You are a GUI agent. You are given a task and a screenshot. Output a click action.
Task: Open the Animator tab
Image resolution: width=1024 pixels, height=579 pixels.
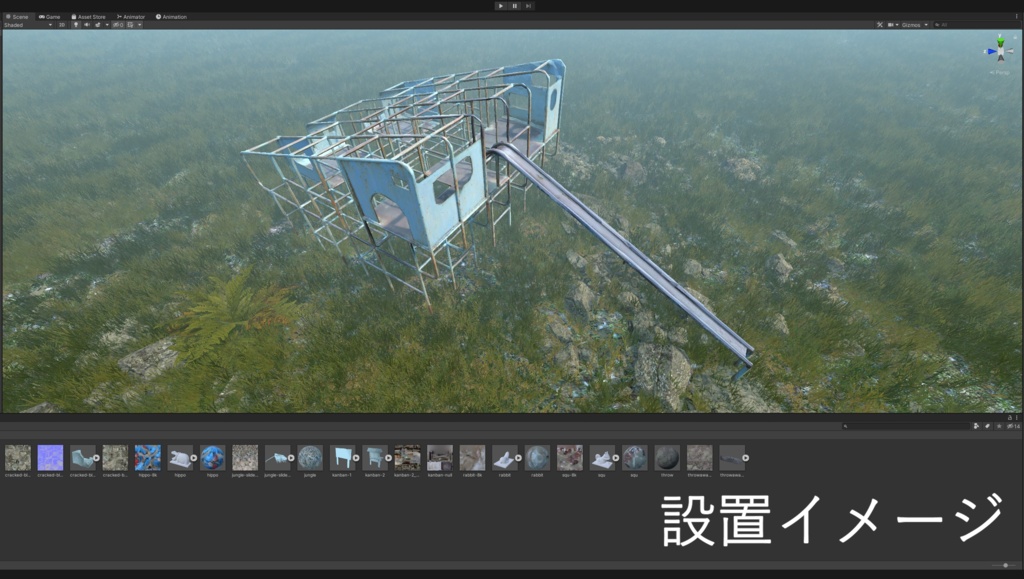coord(131,17)
